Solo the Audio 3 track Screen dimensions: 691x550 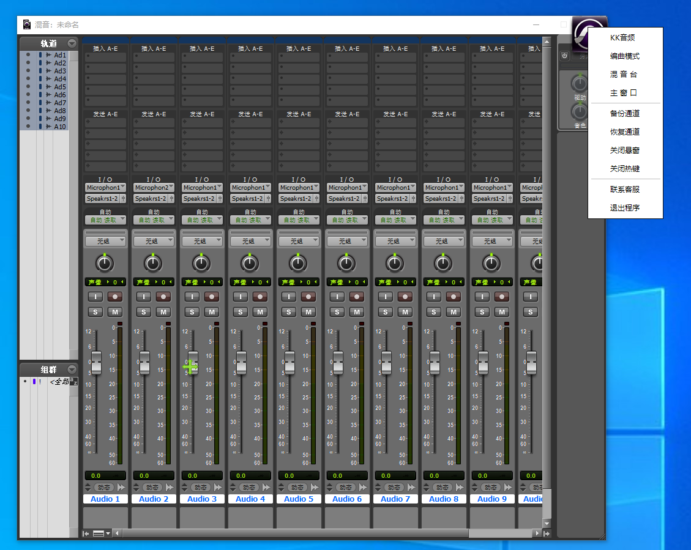pyautogui.click(x=192, y=312)
